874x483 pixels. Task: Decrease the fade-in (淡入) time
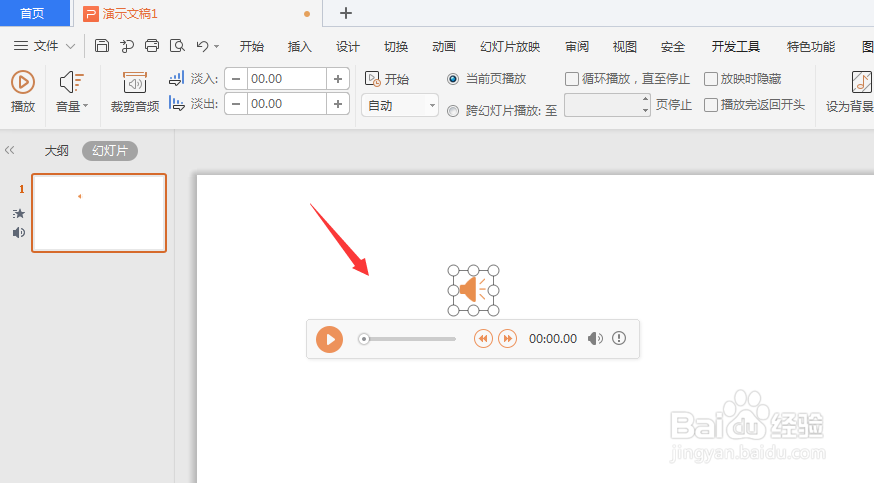236,79
